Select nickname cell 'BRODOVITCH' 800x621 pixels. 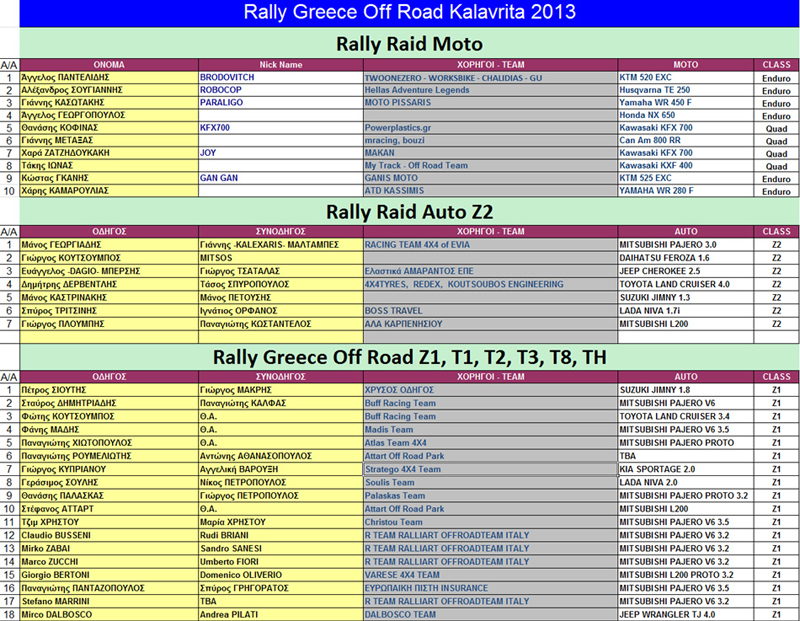[x=281, y=78]
